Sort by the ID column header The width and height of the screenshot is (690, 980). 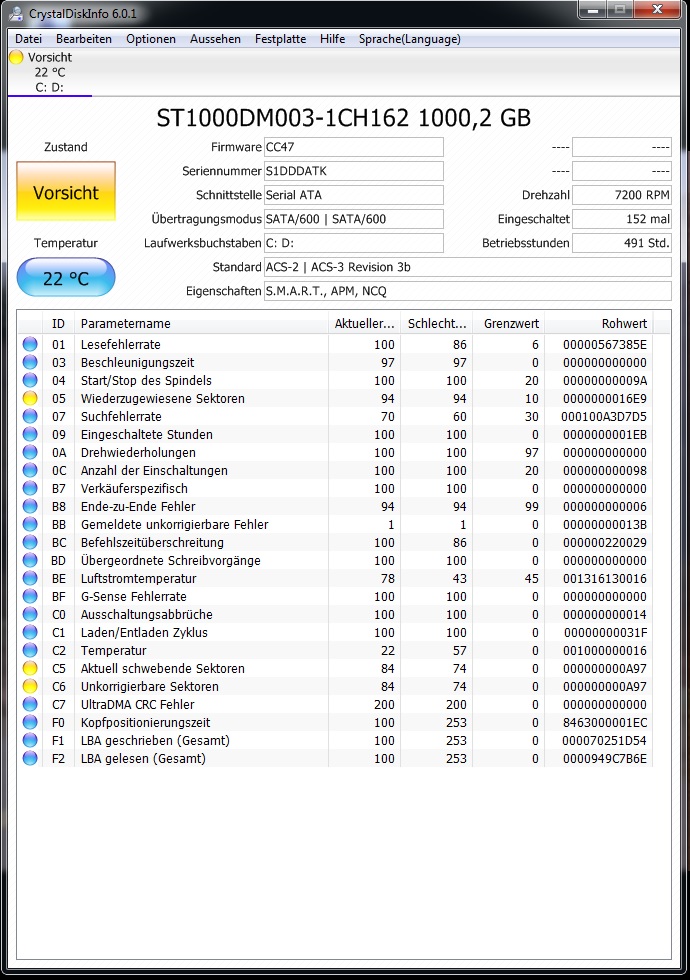[x=58, y=324]
